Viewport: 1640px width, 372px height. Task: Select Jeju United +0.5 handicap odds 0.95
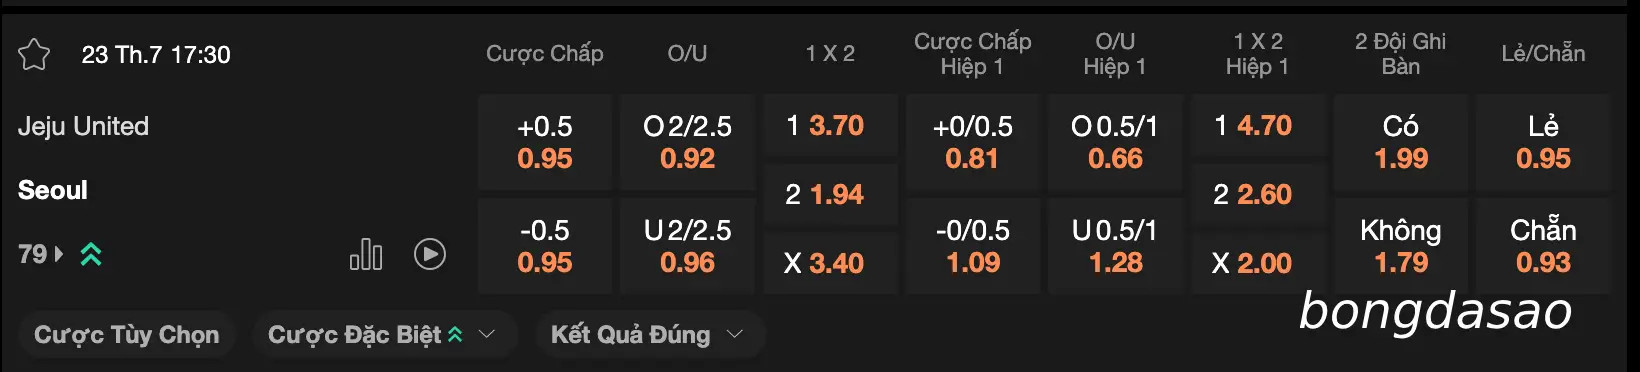tap(545, 142)
